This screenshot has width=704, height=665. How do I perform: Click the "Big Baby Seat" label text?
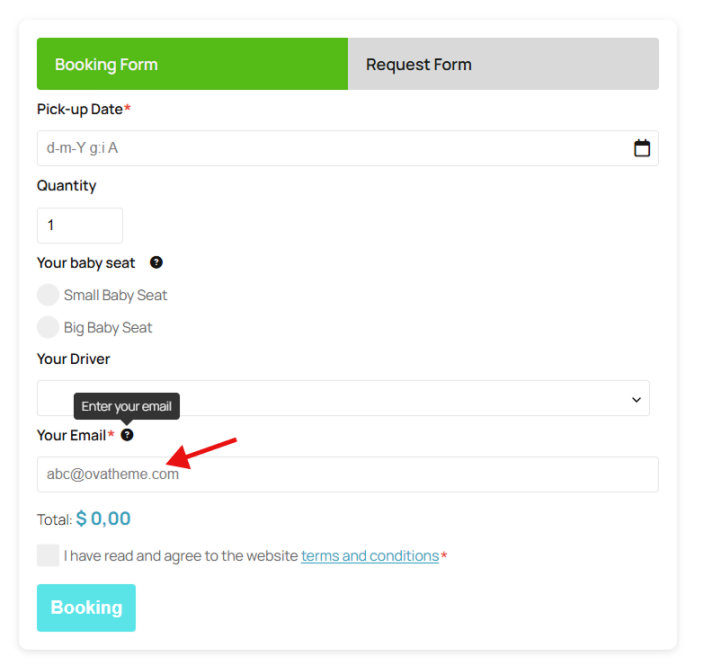[108, 327]
